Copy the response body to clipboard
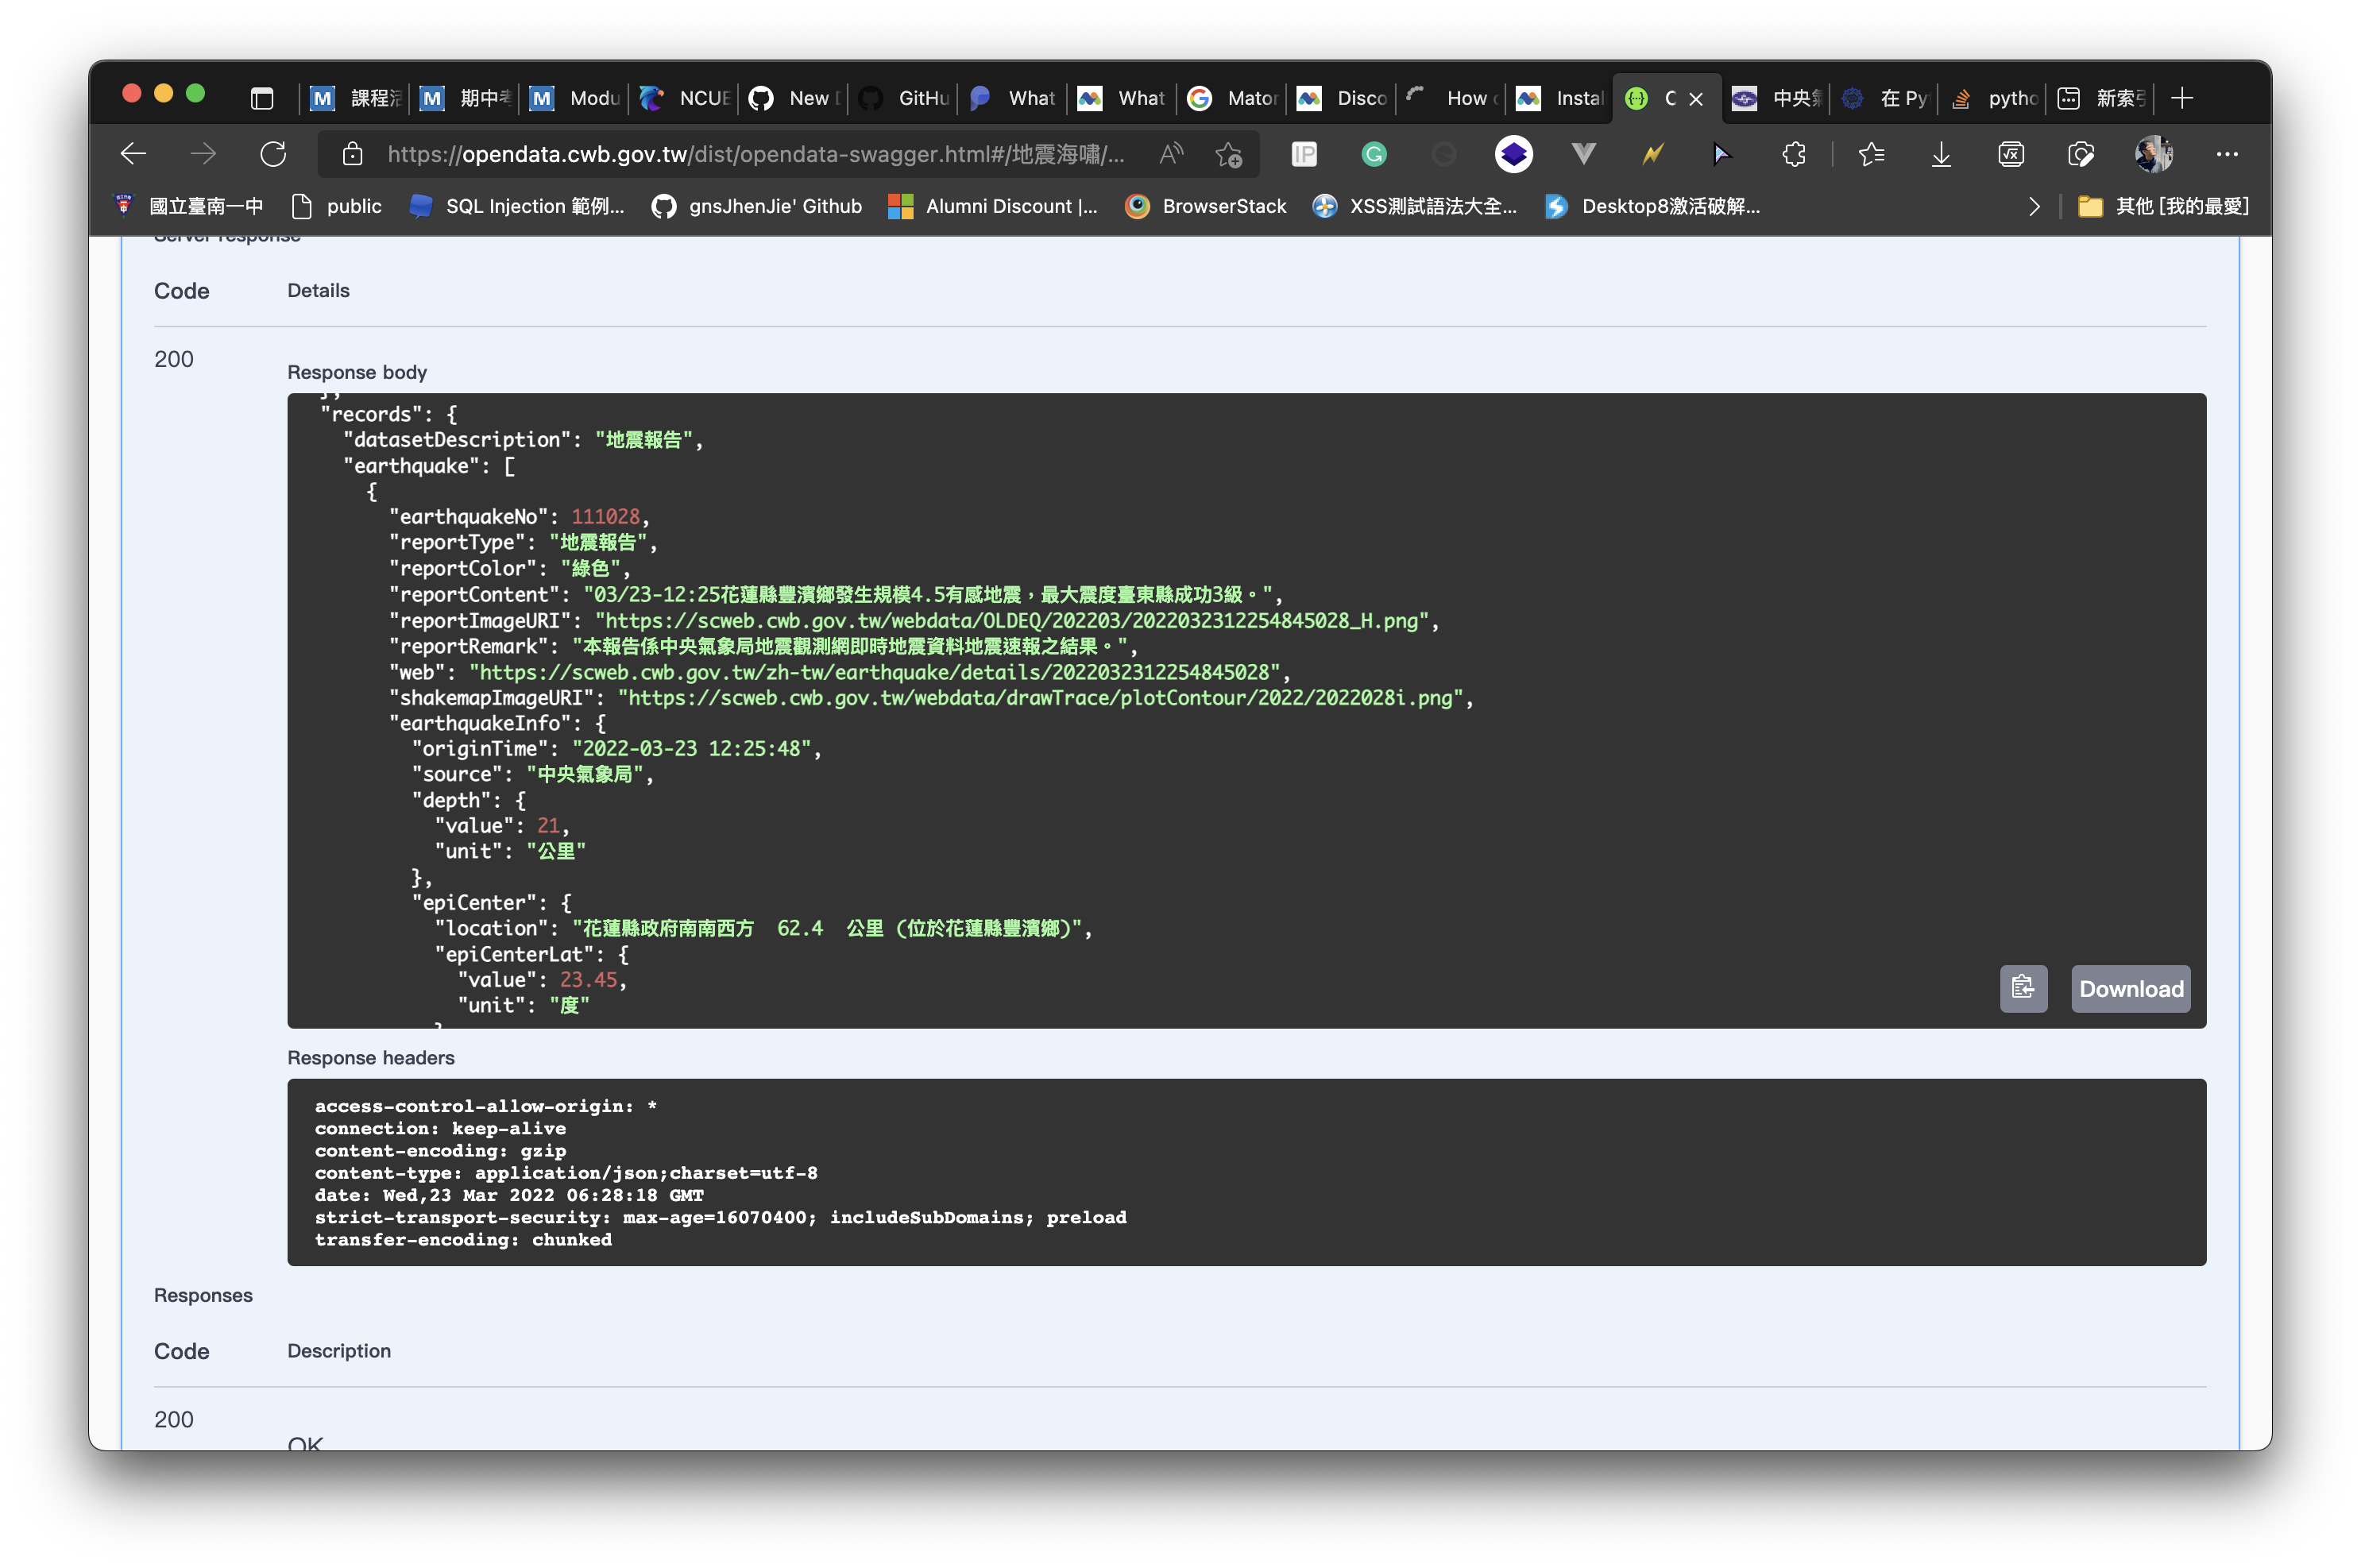This screenshot has height=1568, width=2361. click(2024, 989)
